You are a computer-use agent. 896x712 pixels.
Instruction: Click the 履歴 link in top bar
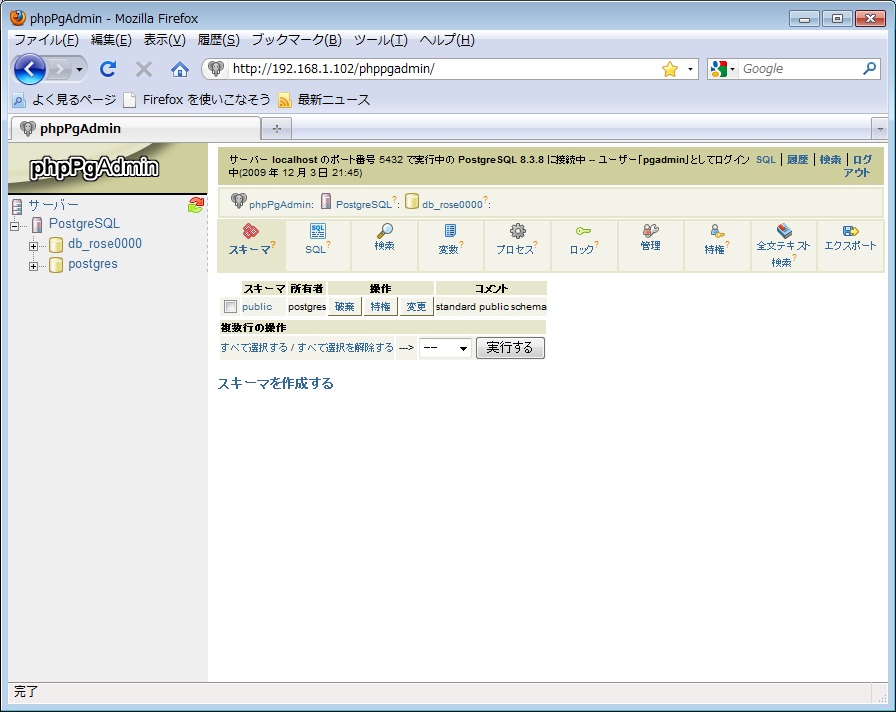tap(798, 160)
